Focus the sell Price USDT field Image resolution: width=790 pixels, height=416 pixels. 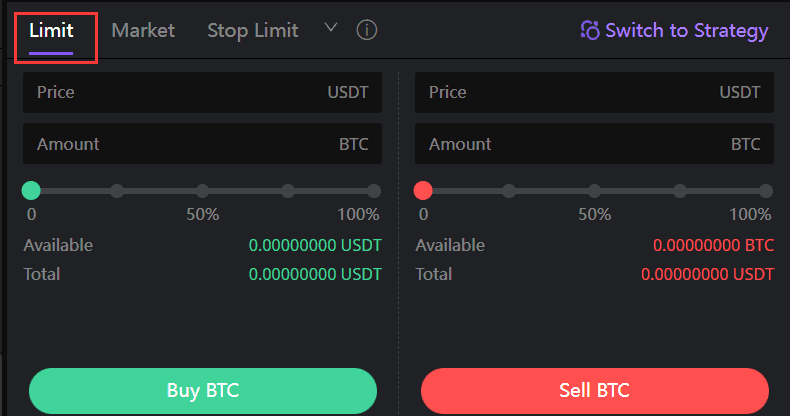tap(594, 92)
